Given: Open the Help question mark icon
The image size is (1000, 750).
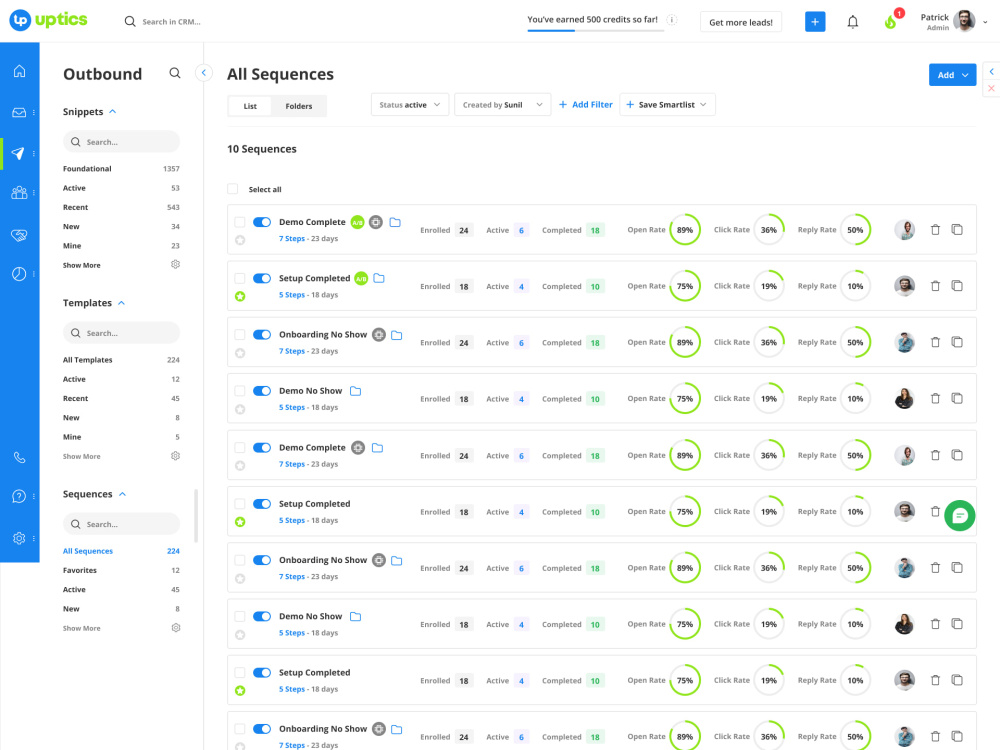Looking at the screenshot, I should 19,496.
